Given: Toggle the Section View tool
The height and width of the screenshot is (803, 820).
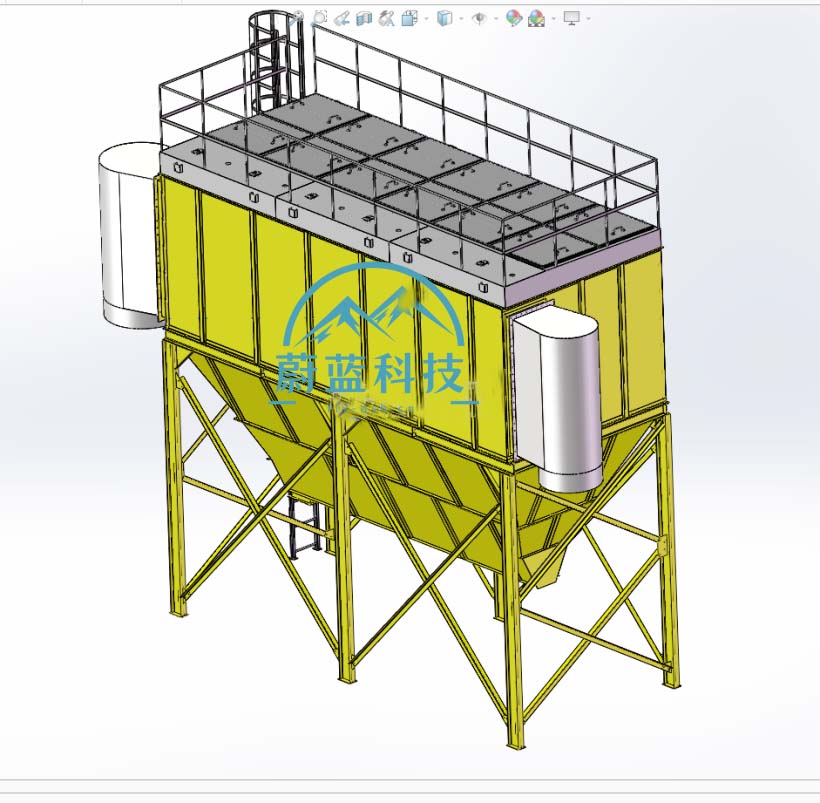Looking at the screenshot, I should tap(364, 18).
